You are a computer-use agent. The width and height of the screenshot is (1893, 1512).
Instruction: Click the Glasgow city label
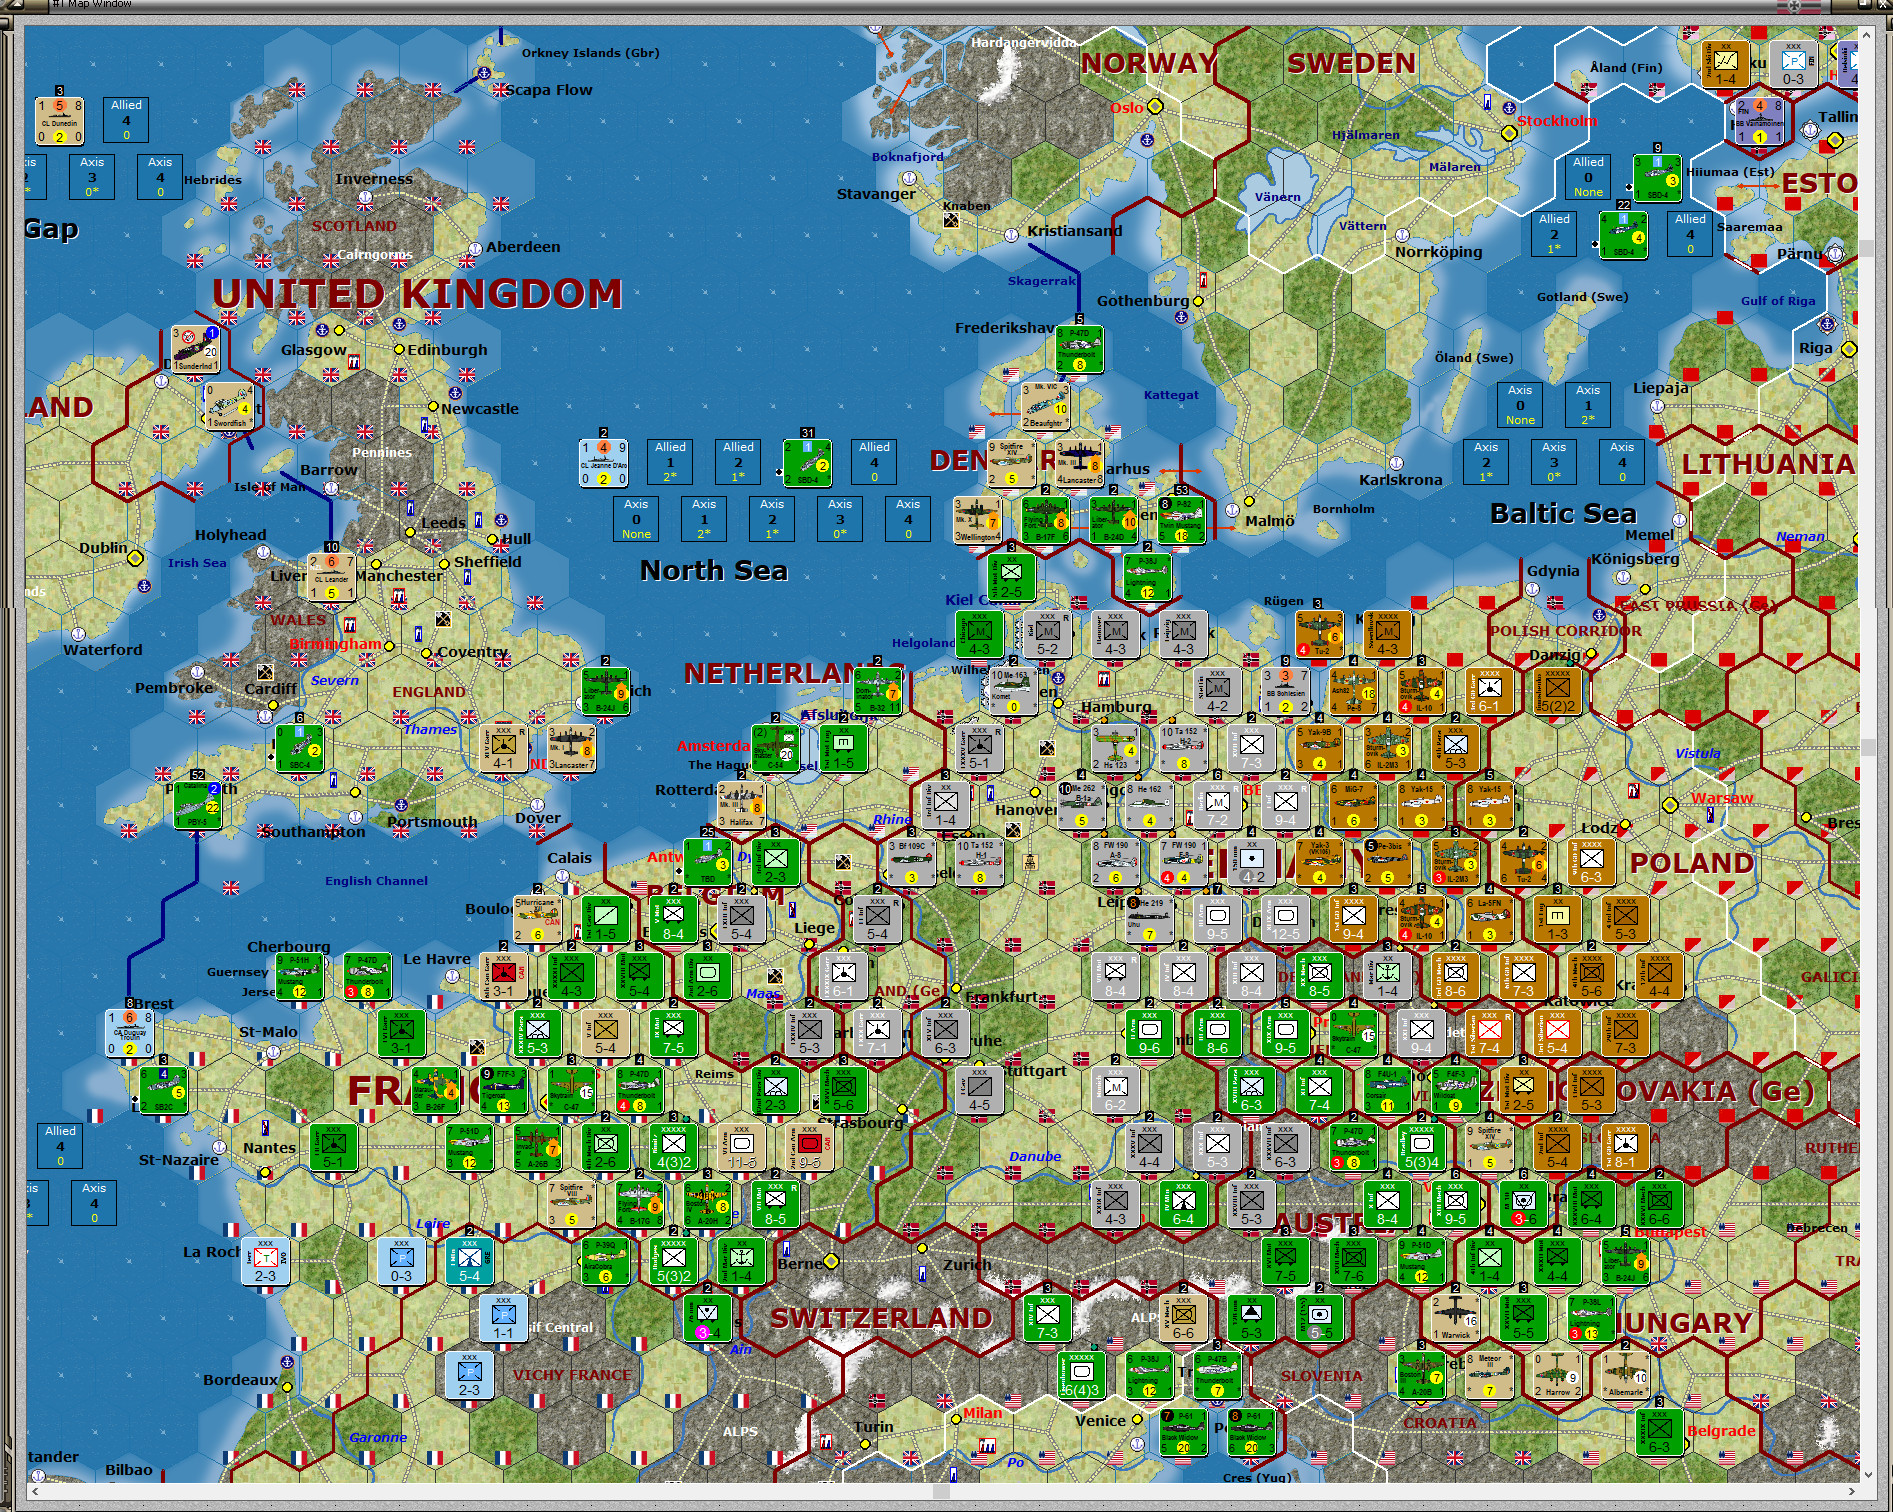click(313, 350)
